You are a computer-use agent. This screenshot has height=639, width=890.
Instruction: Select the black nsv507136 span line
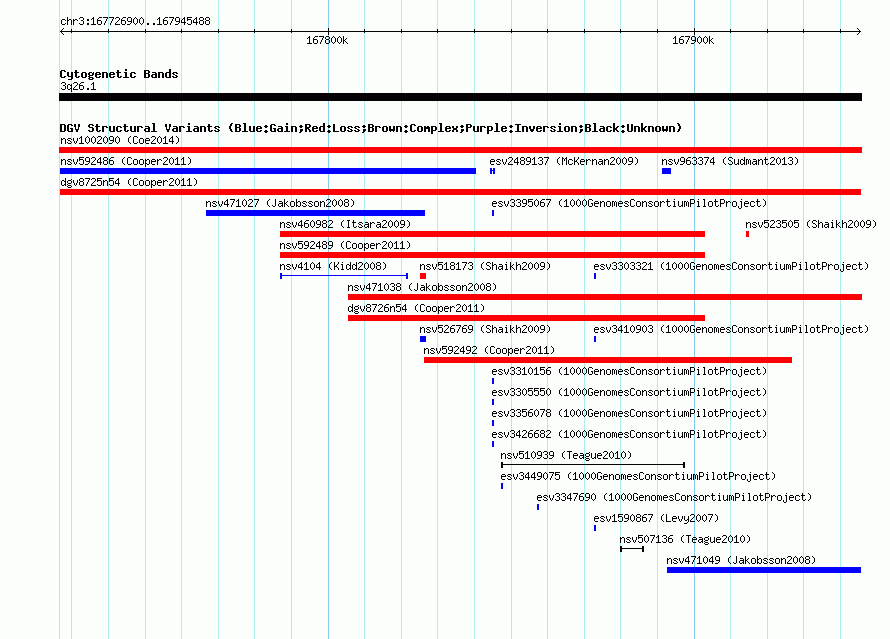click(x=632, y=549)
